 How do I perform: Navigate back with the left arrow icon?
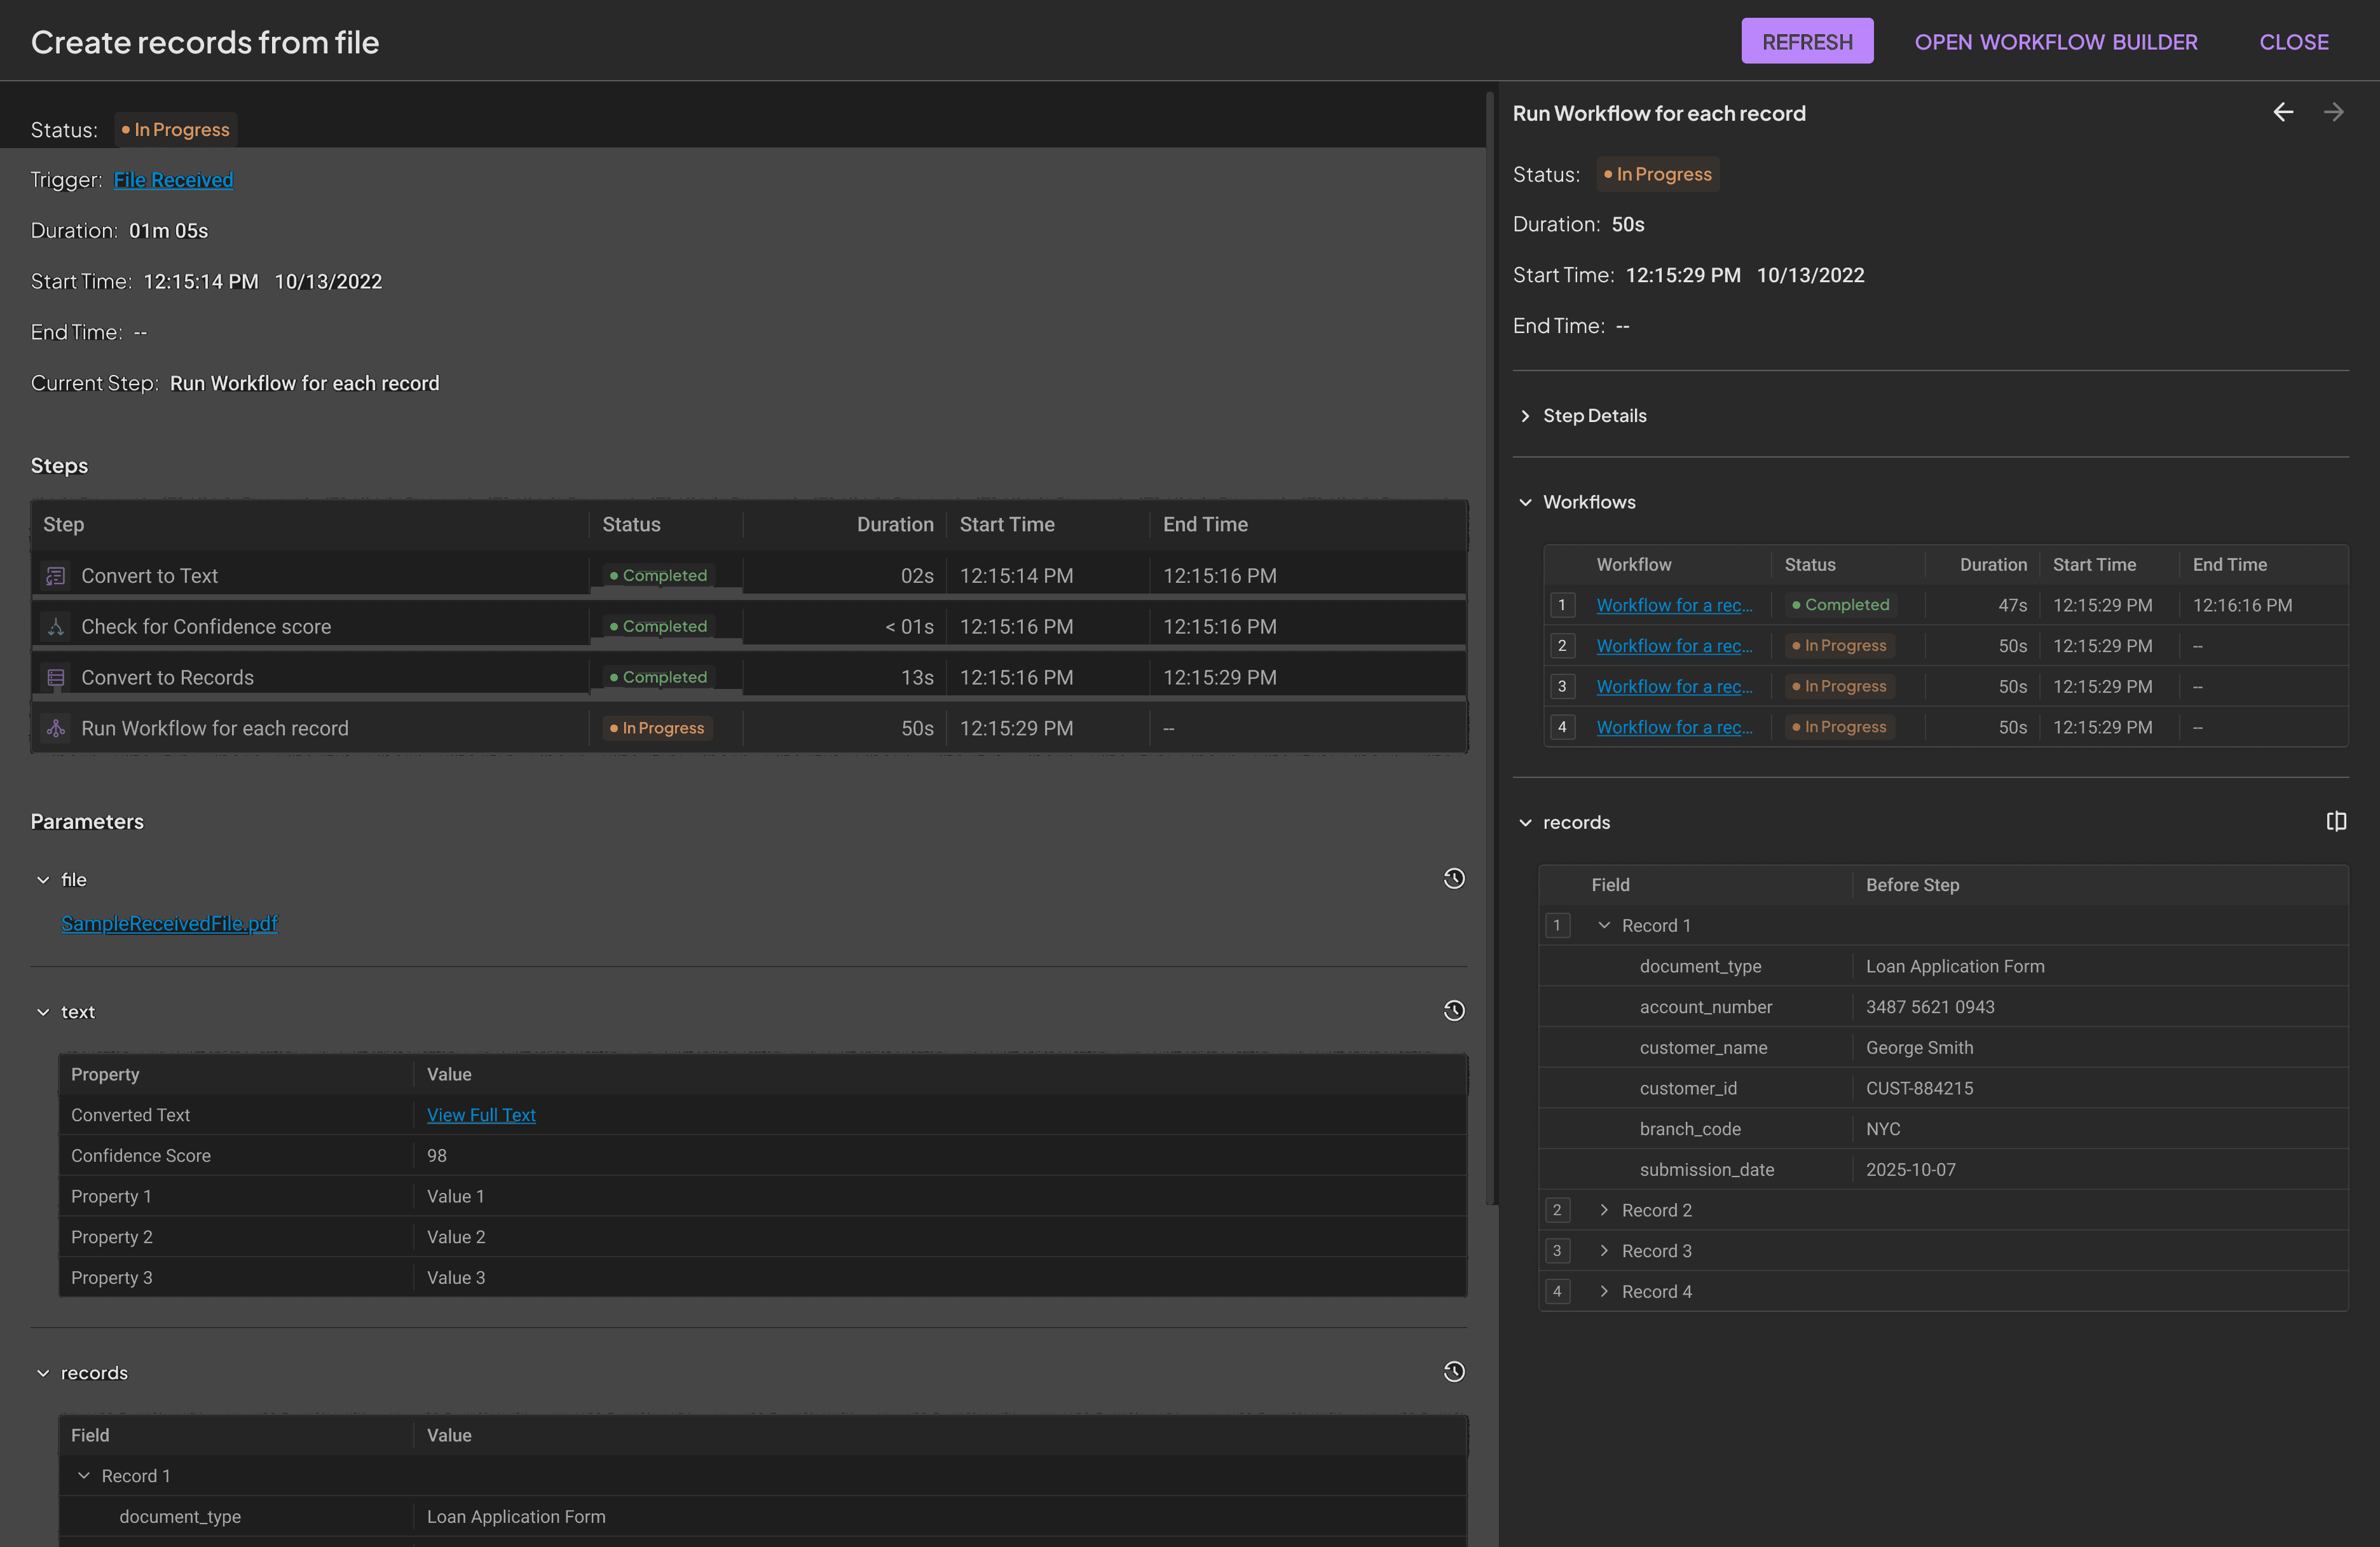pyautogui.click(x=2284, y=112)
